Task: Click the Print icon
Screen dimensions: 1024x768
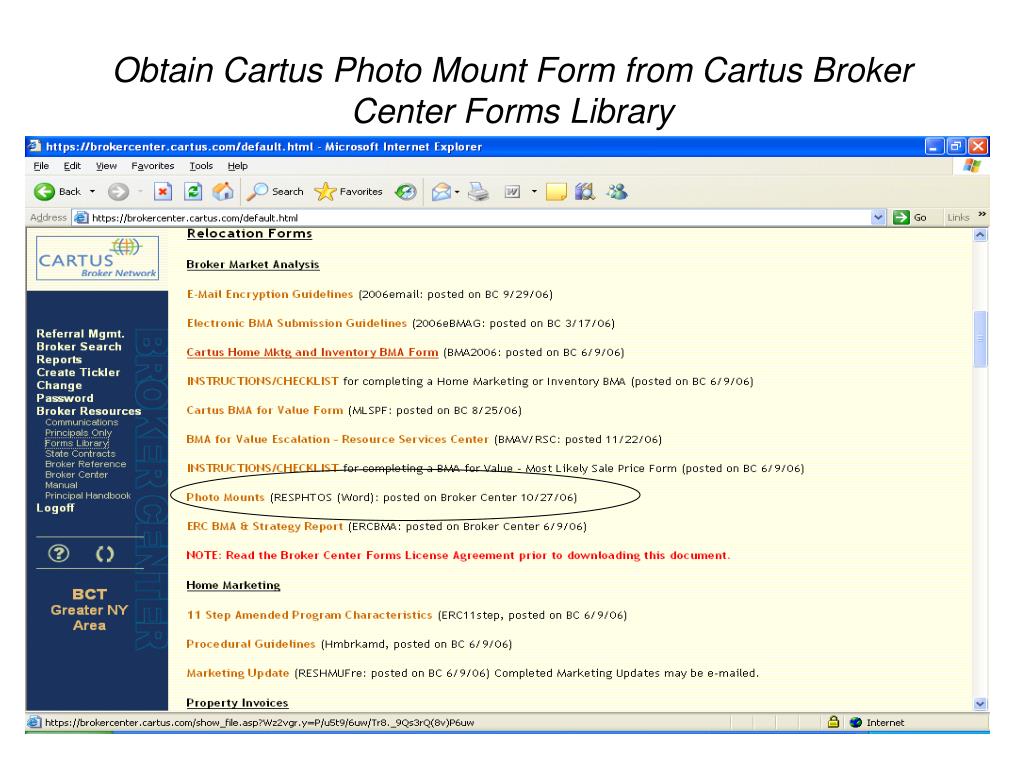Action: coord(479,191)
